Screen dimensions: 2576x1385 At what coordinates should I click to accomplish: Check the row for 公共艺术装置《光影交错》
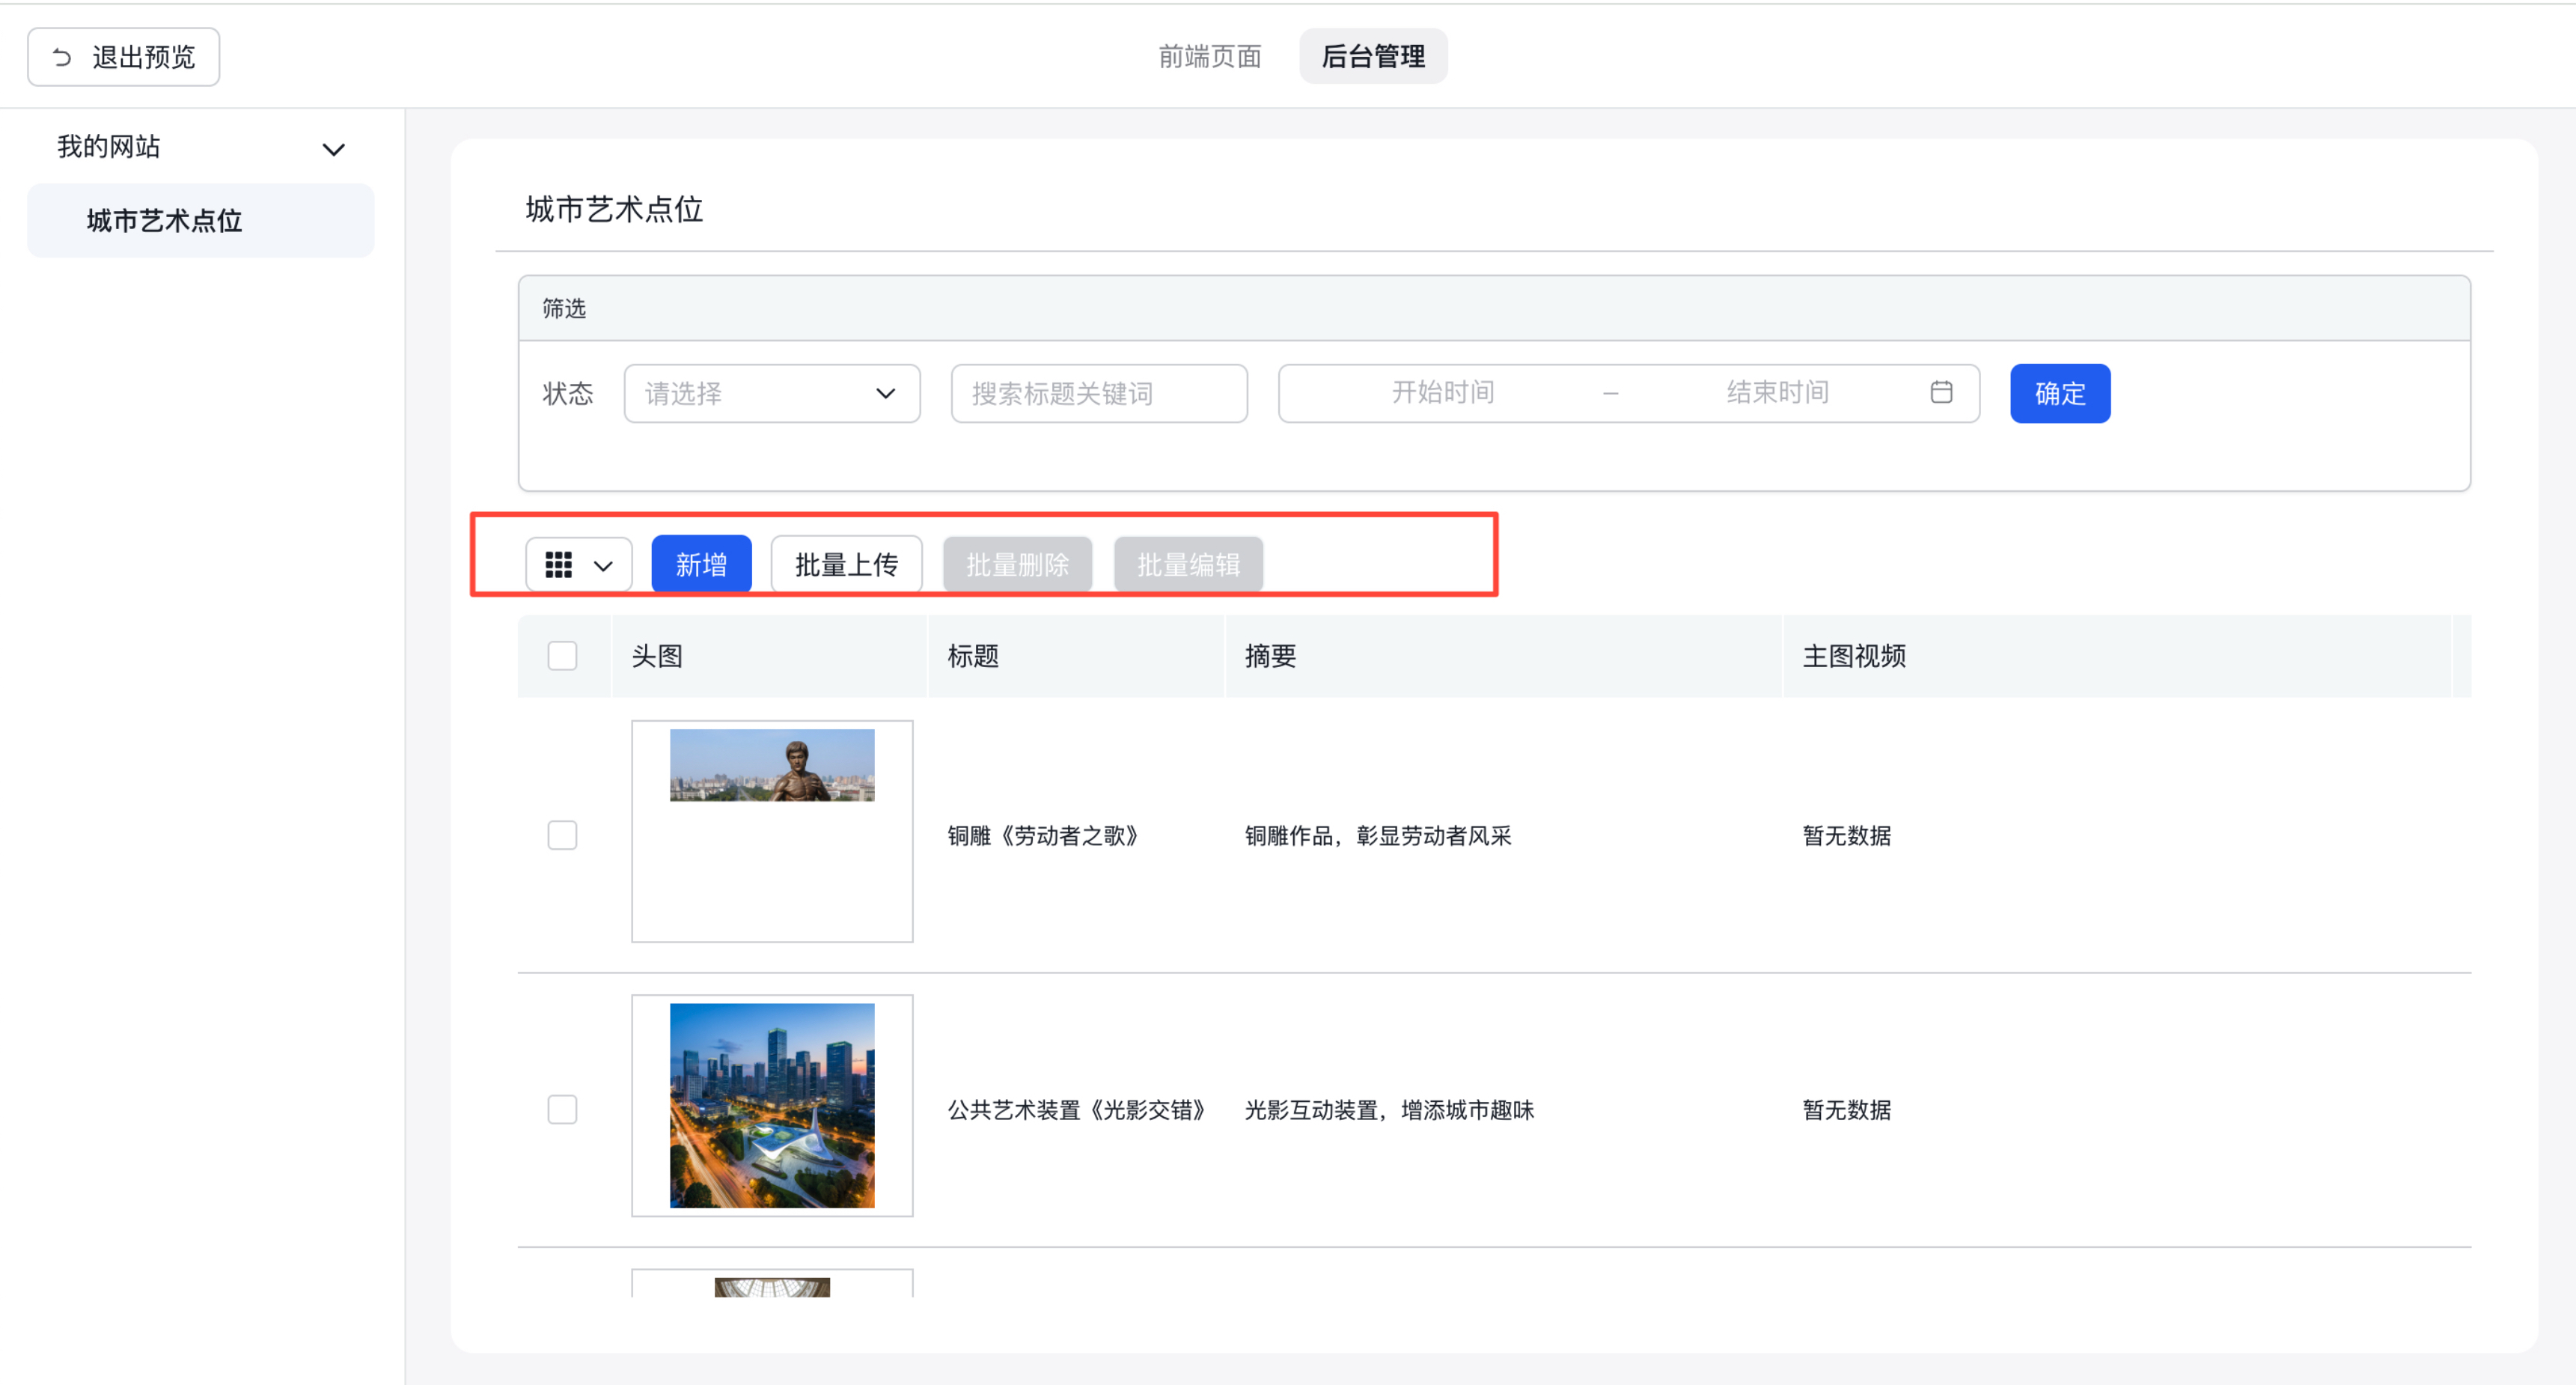562,1109
